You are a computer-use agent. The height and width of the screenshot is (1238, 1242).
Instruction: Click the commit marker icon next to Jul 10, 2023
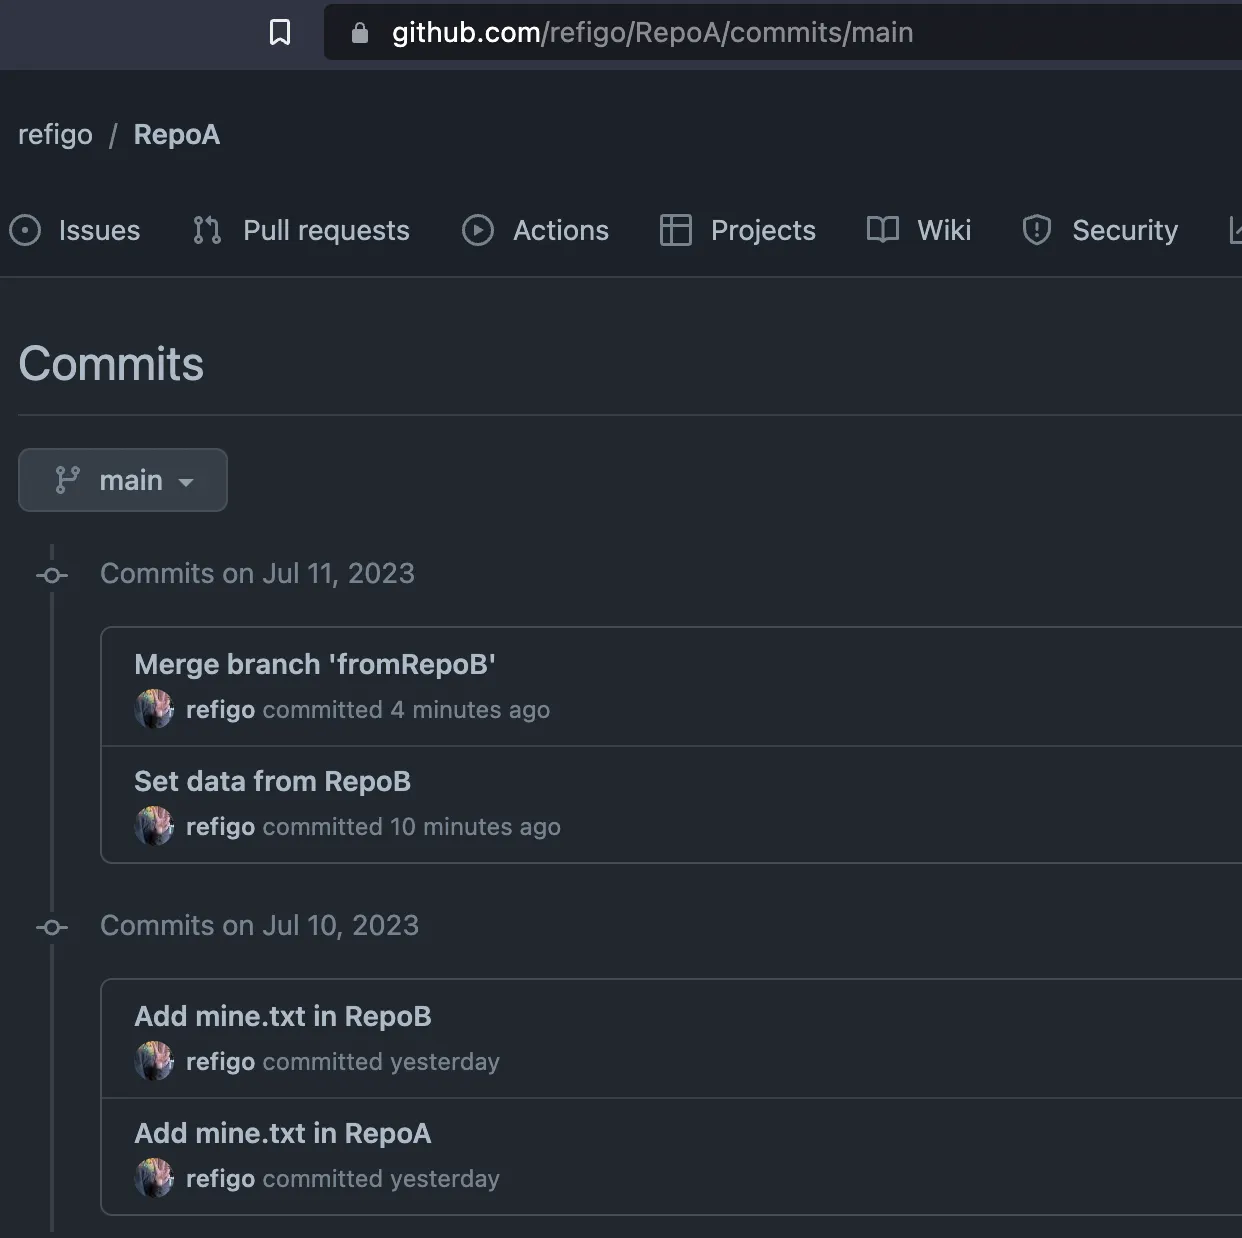[52, 927]
